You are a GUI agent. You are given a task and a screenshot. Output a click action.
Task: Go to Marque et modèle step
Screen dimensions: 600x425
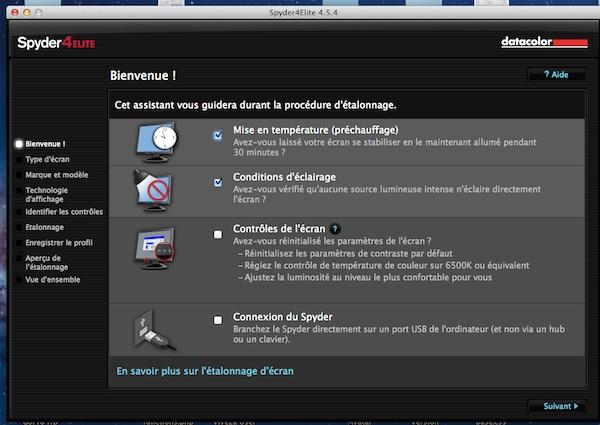[x=57, y=175]
